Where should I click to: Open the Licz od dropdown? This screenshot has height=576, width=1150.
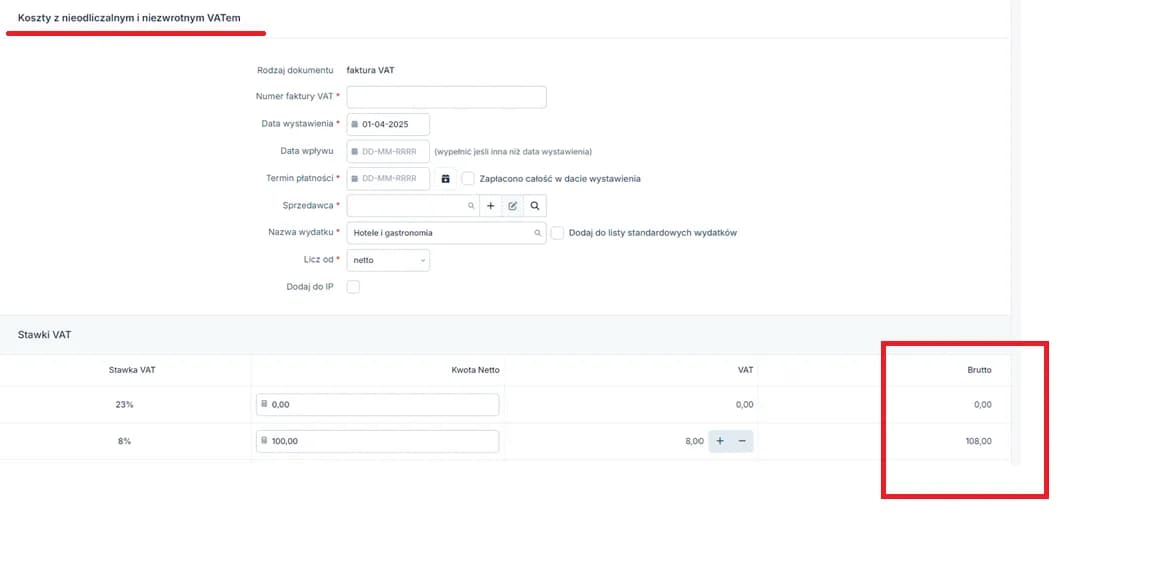point(388,260)
